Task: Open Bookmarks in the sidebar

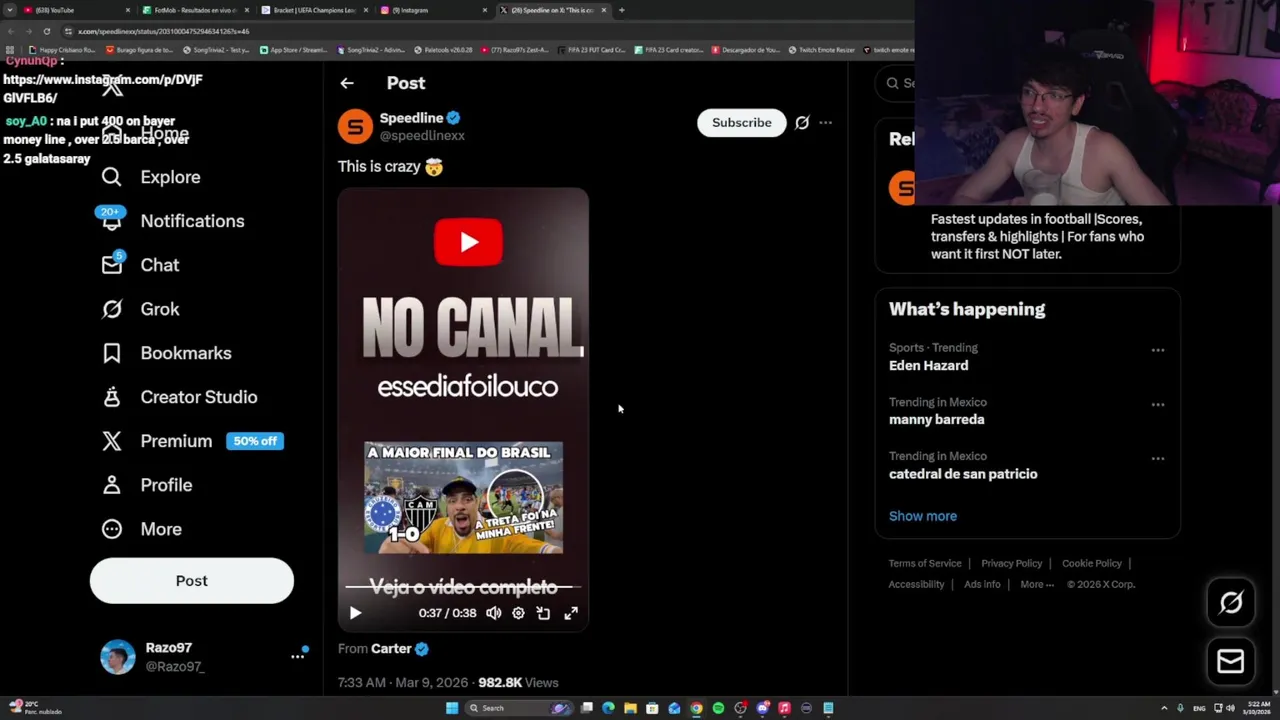Action: click(167, 353)
